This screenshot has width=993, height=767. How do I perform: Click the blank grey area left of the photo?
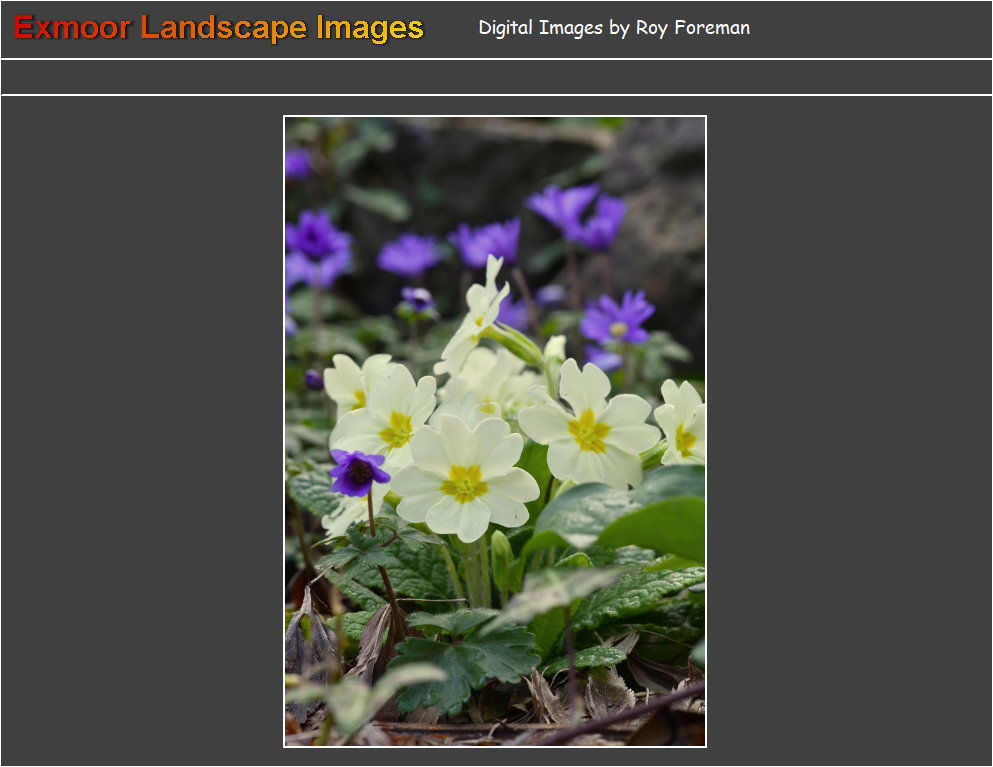140,430
